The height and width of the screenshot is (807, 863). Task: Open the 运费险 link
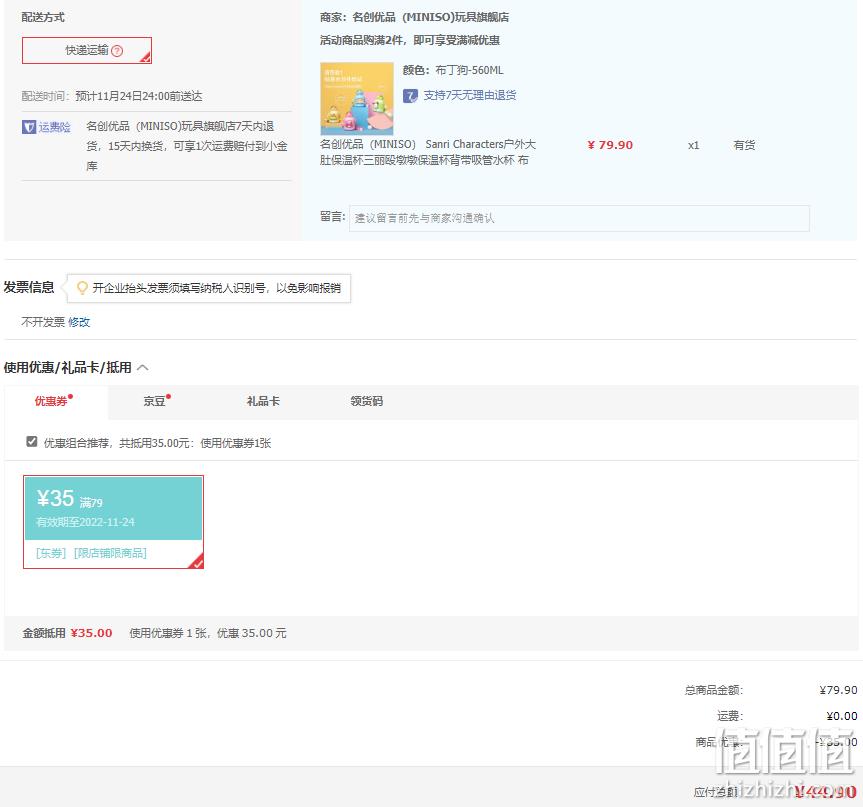[x=54, y=127]
